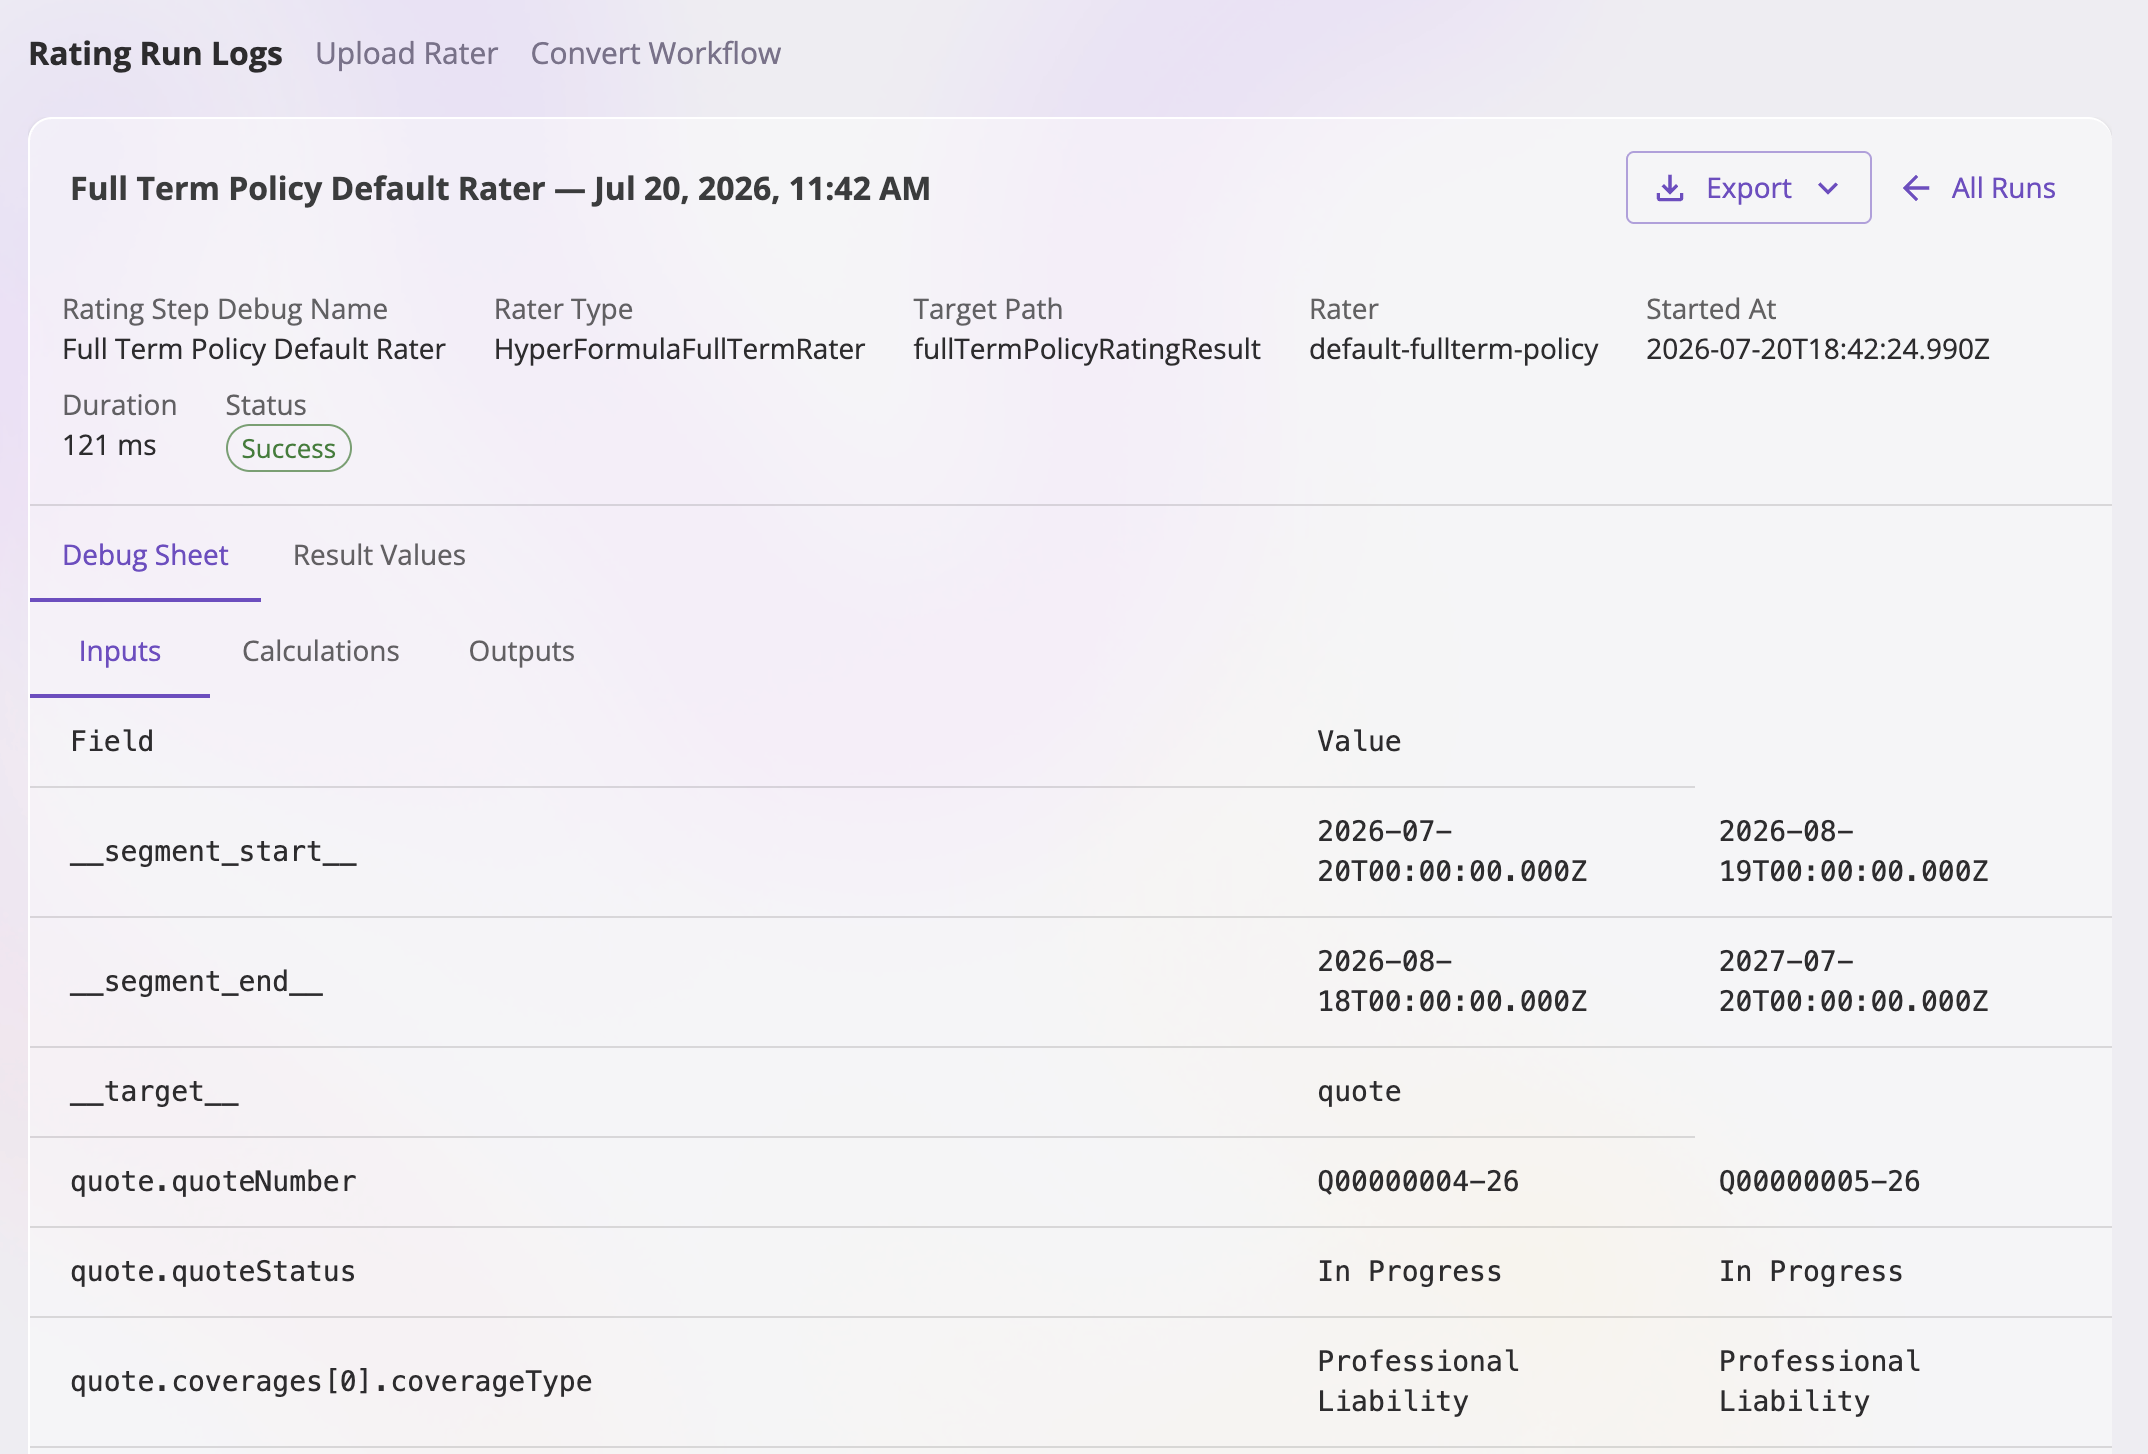Click second Professional Liability value
The image size is (2148, 1454).
1820,1381
